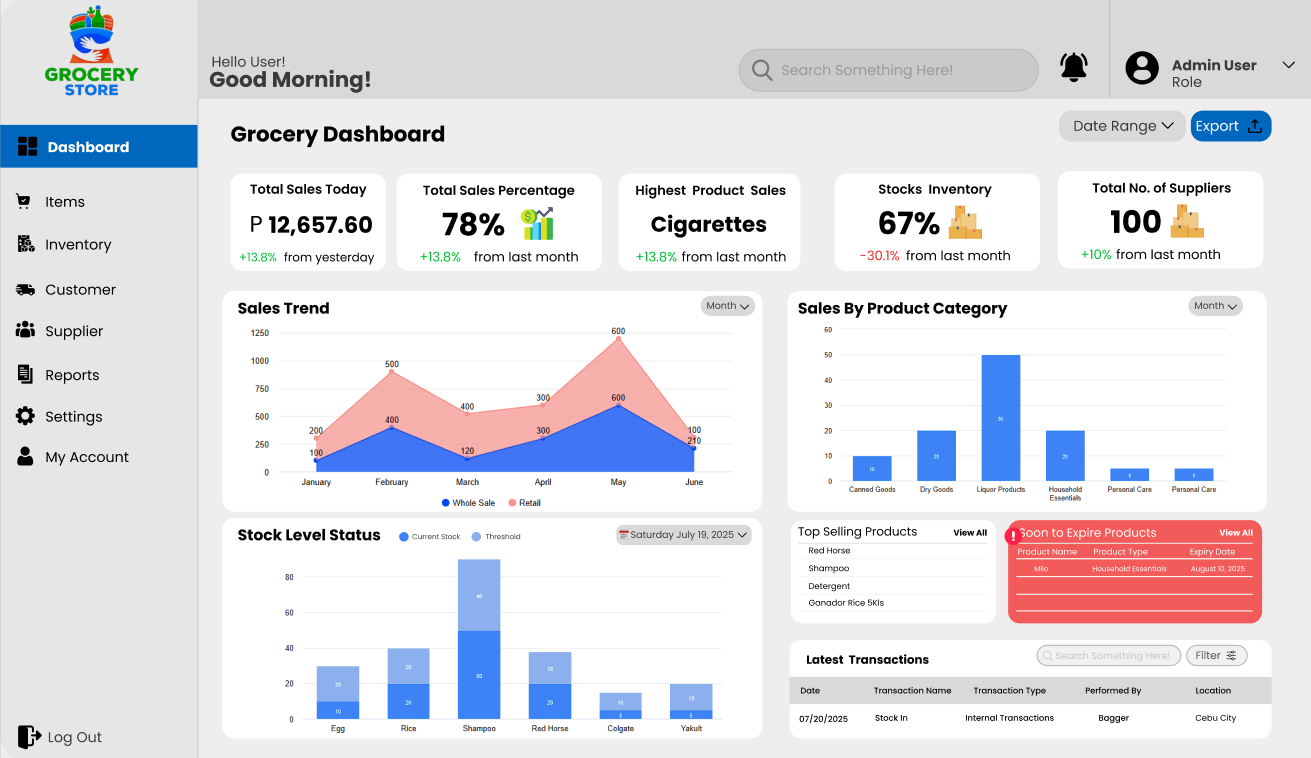Screen dimensions: 1311x758
Task: Open Settings via the gear icon
Action: point(25,416)
